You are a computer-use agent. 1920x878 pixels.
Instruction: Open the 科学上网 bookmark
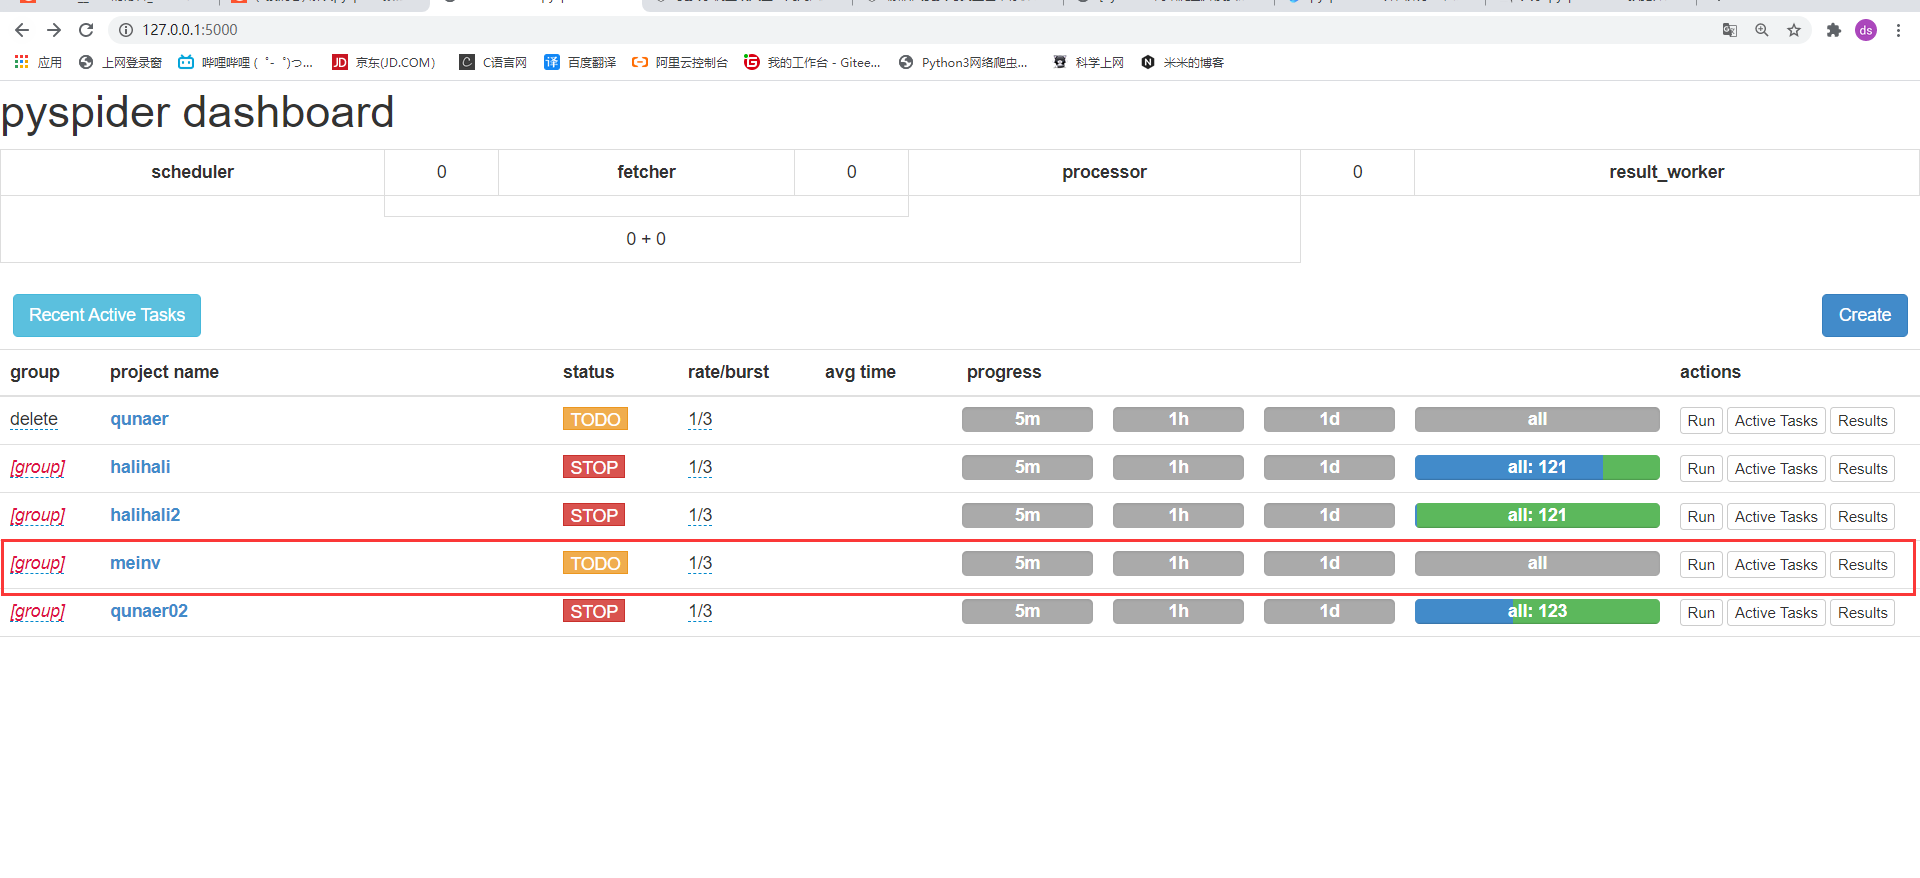coord(1088,62)
